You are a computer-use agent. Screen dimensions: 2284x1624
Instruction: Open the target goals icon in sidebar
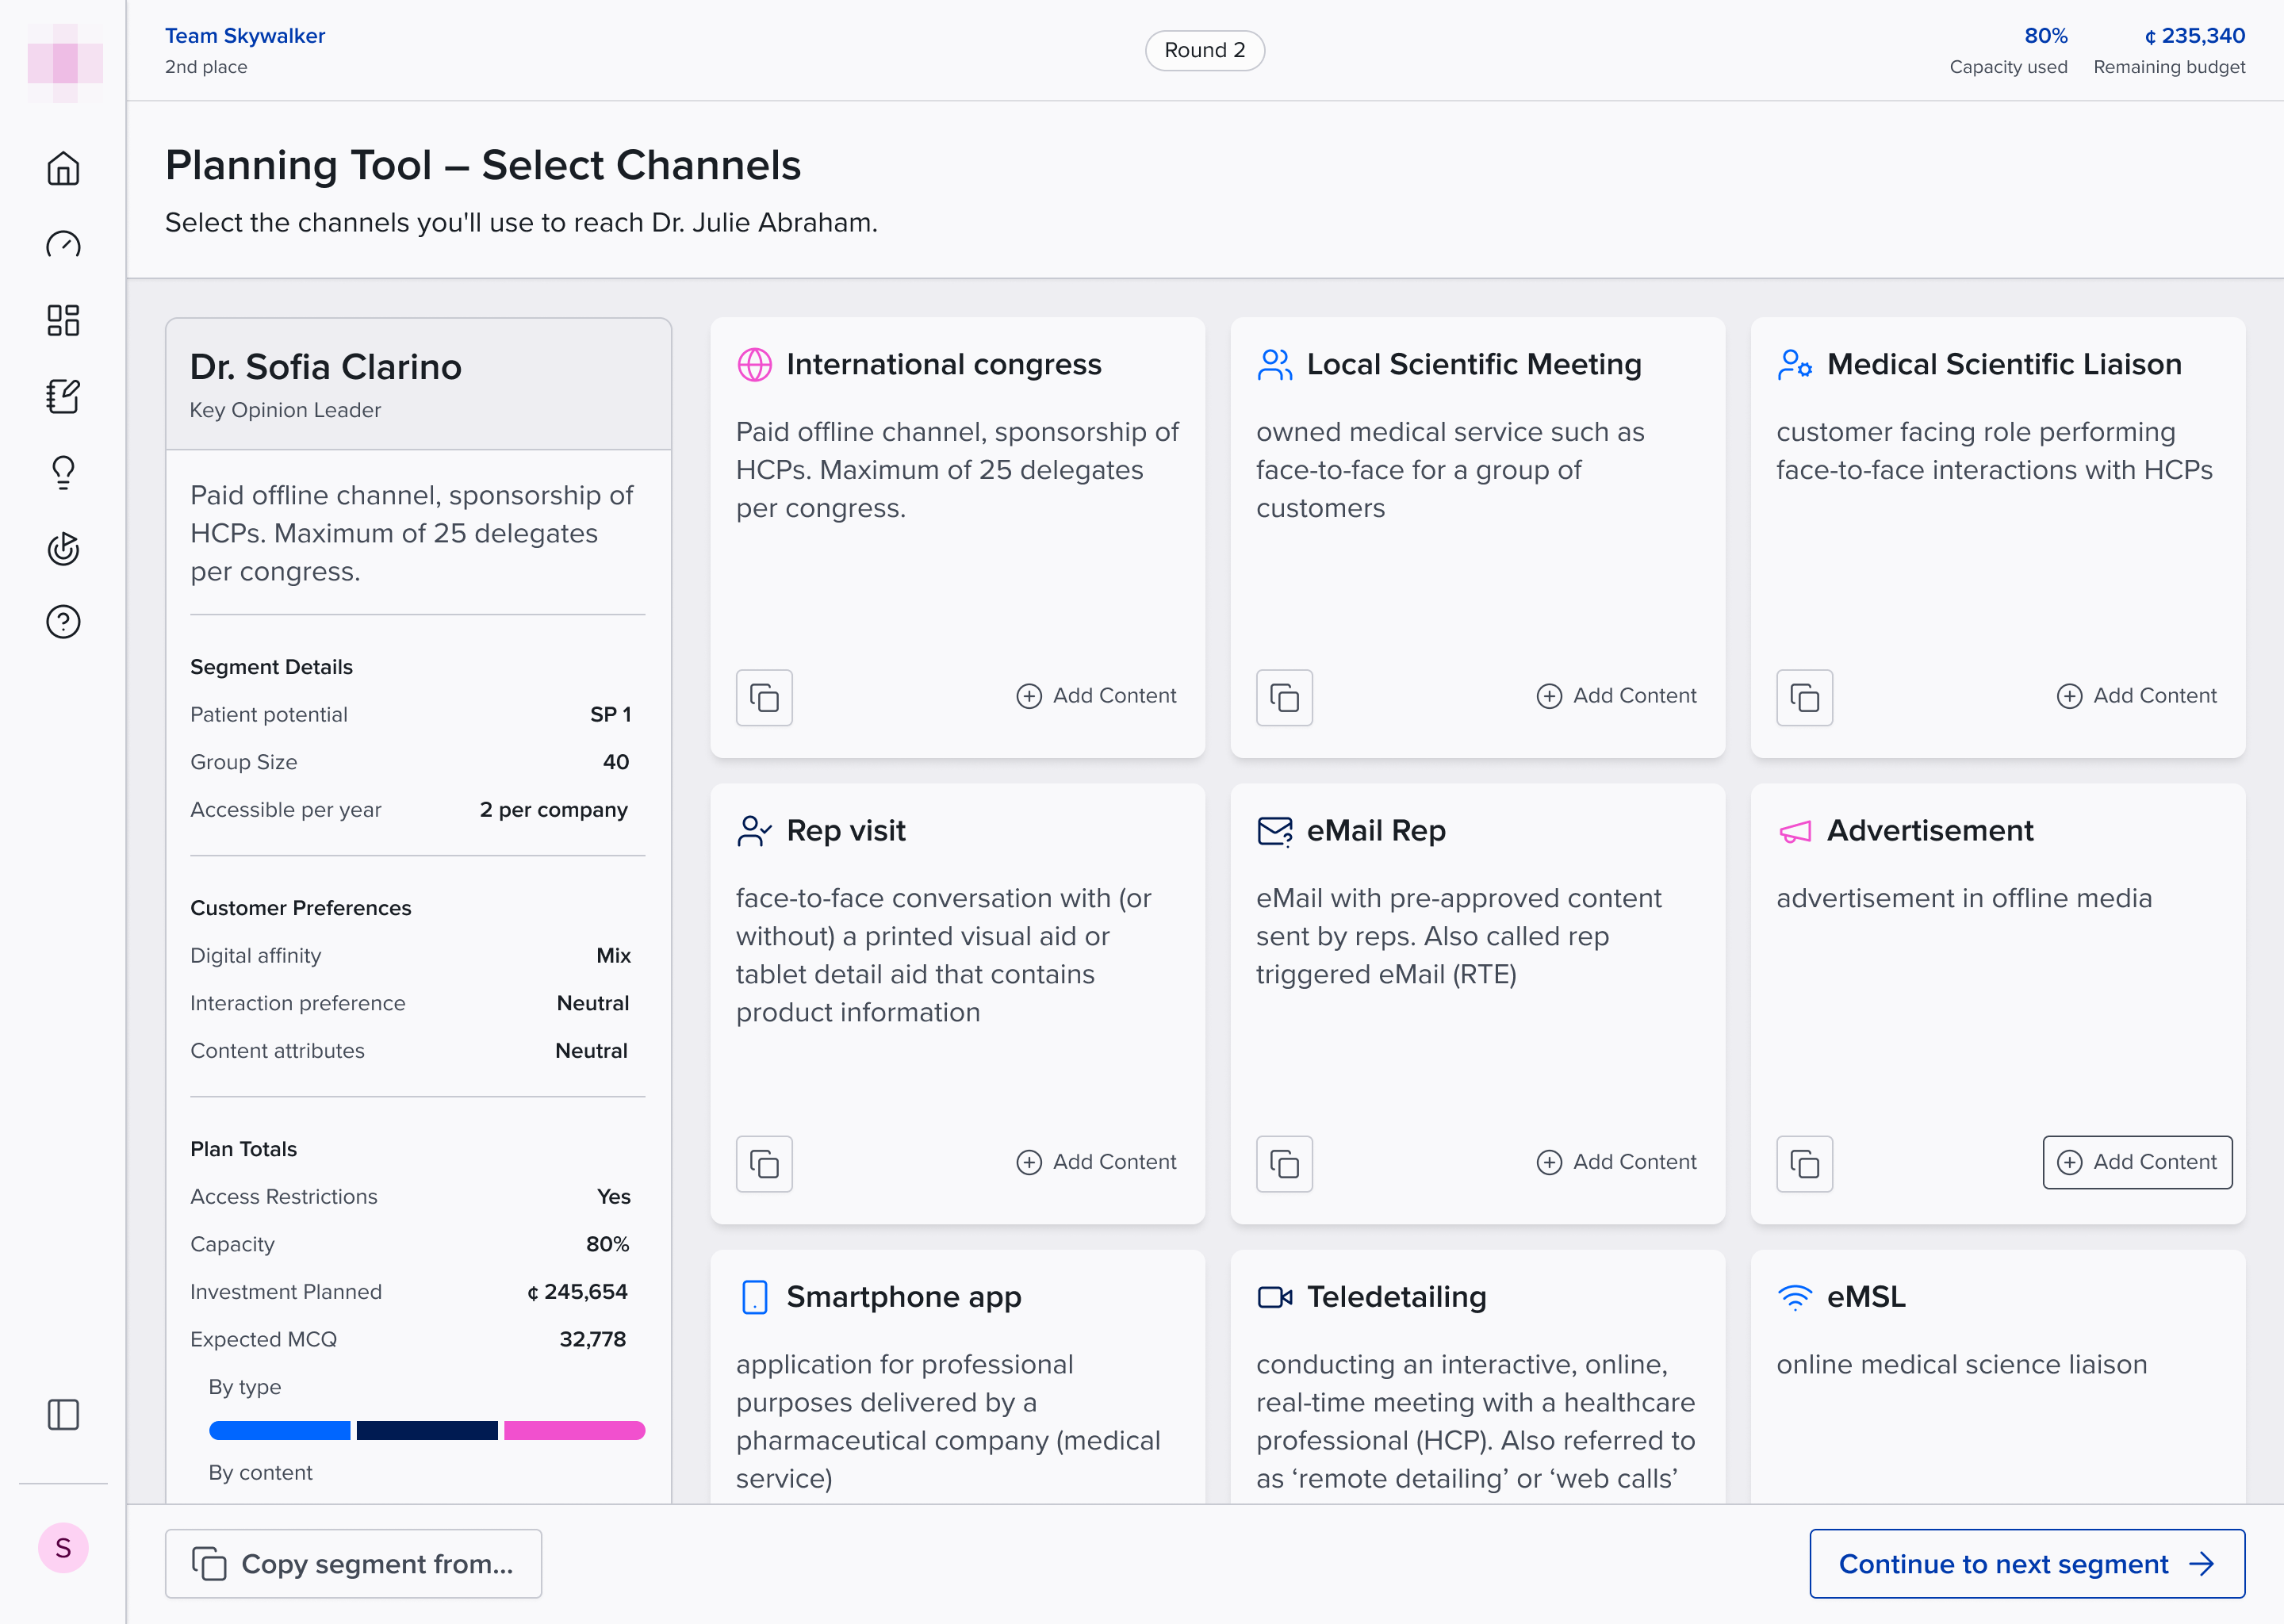pyautogui.click(x=63, y=548)
